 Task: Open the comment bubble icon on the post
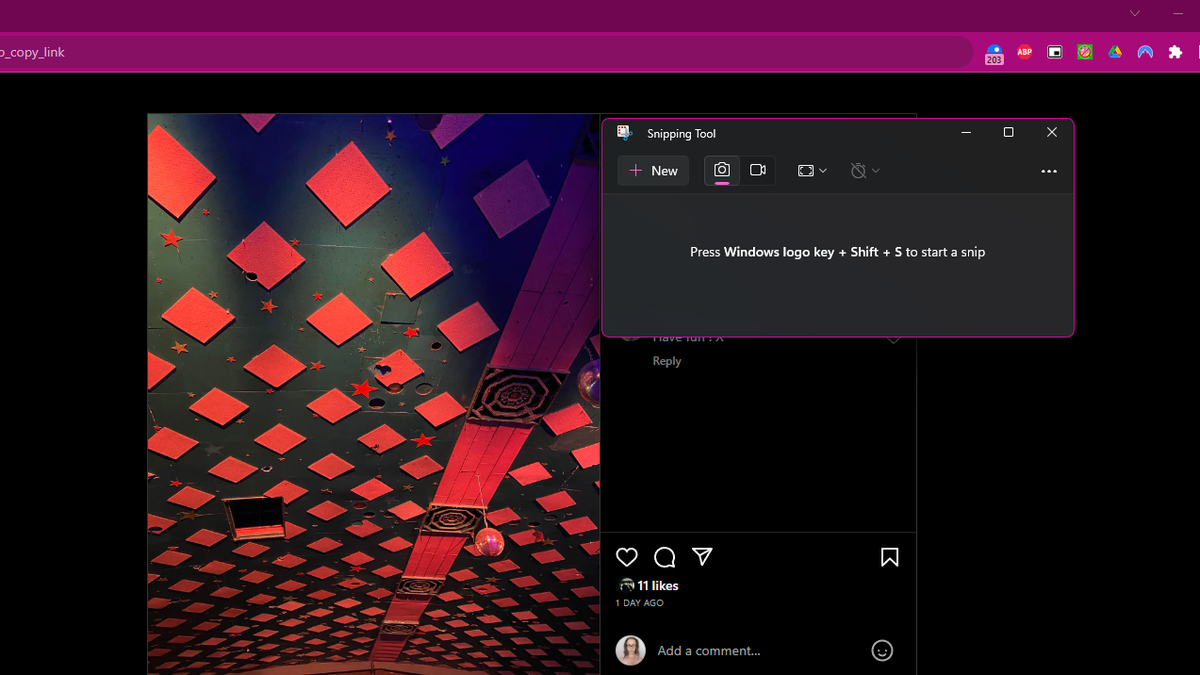tap(665, 557)
